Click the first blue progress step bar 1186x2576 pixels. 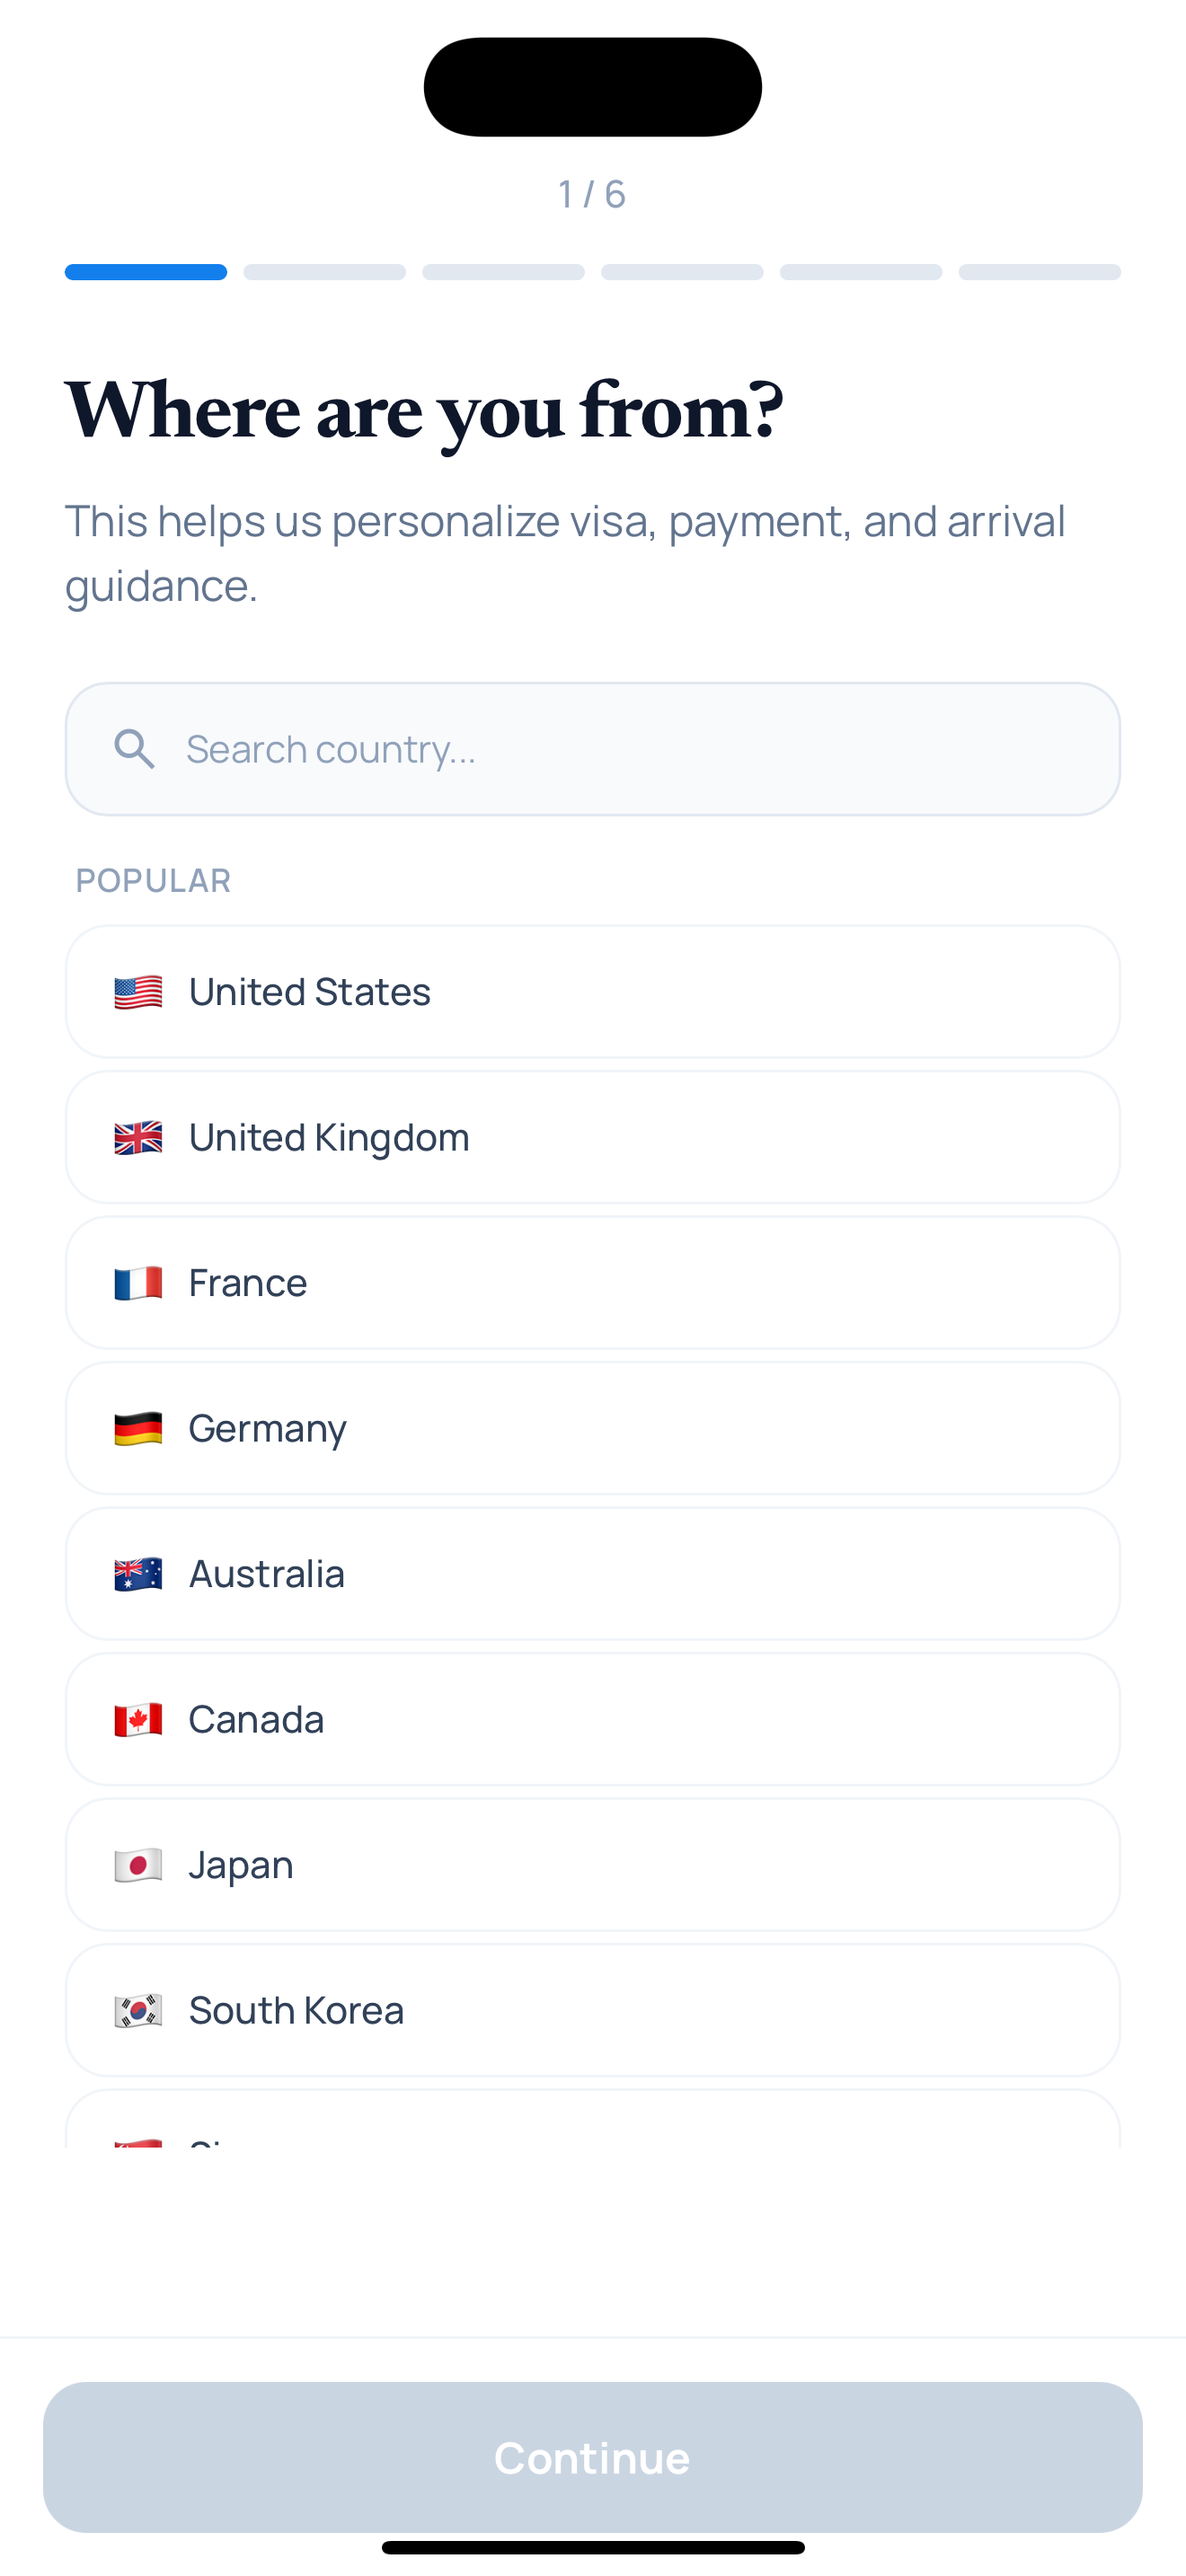[146, 272]
